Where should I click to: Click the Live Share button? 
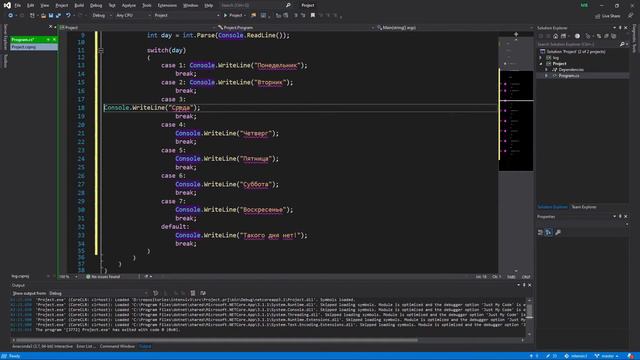tap(607, 16)
